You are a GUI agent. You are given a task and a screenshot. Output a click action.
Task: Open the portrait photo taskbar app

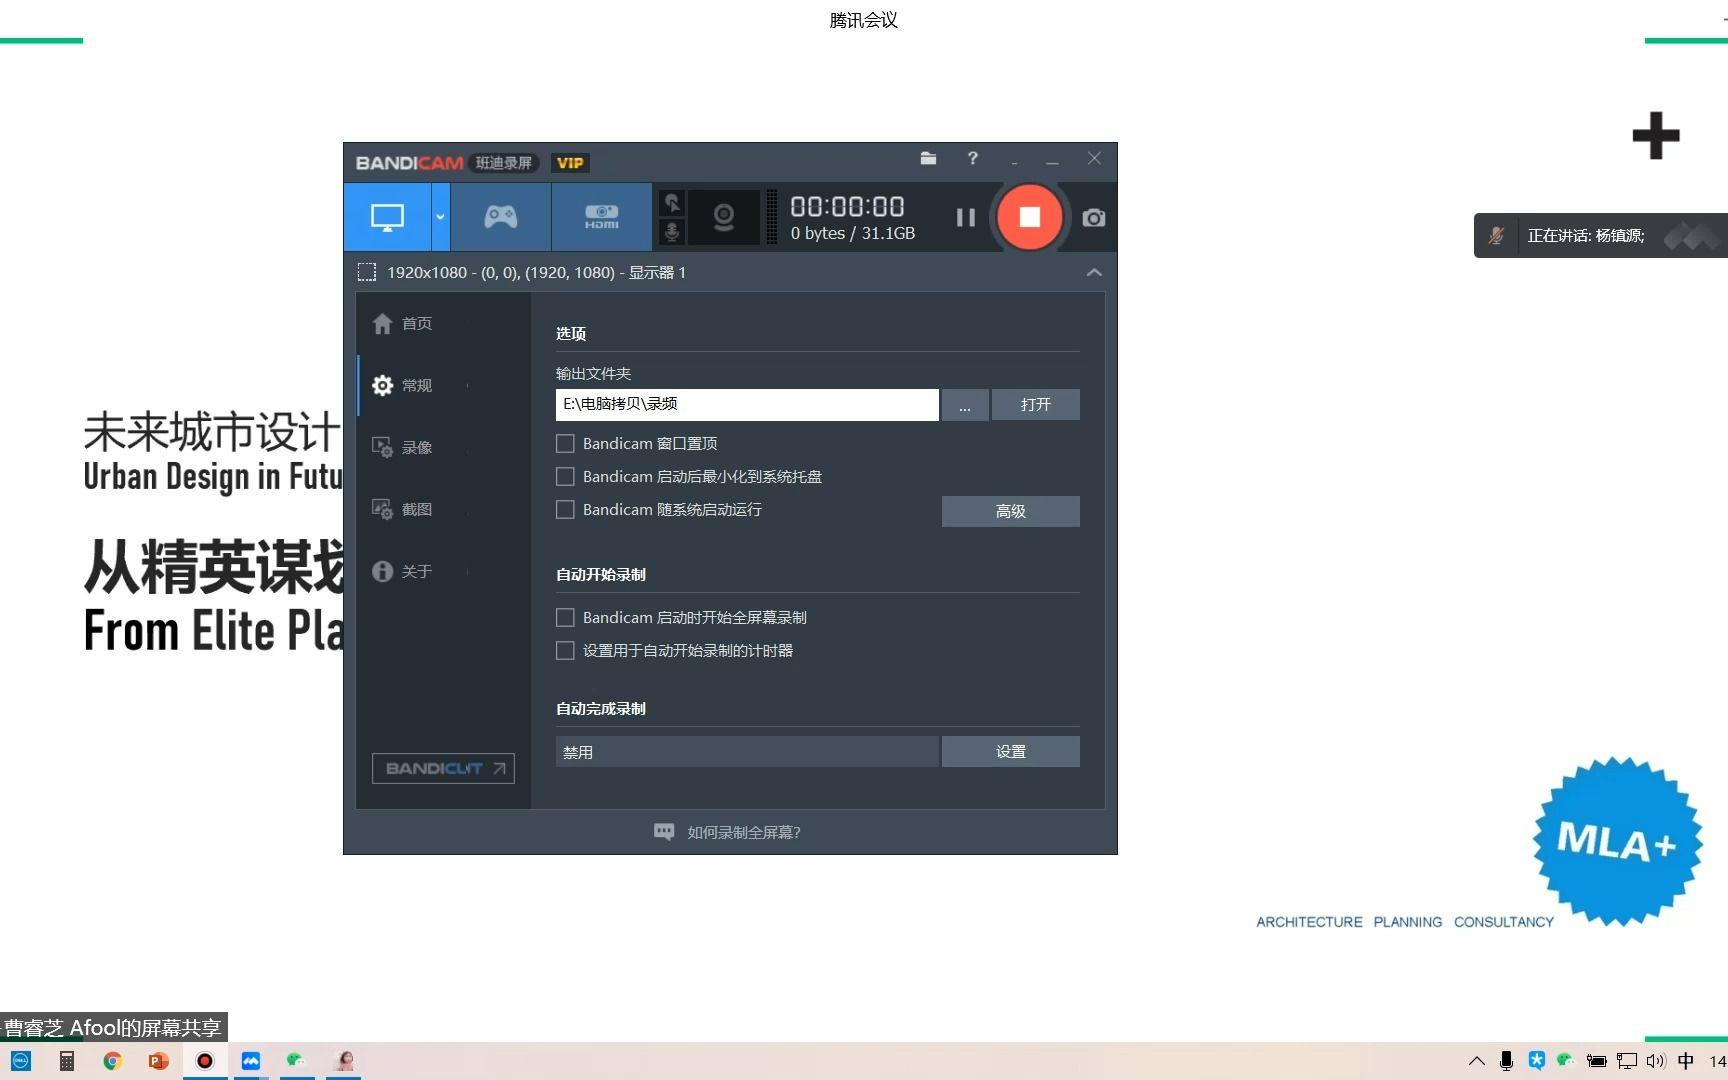[344, 1061]
